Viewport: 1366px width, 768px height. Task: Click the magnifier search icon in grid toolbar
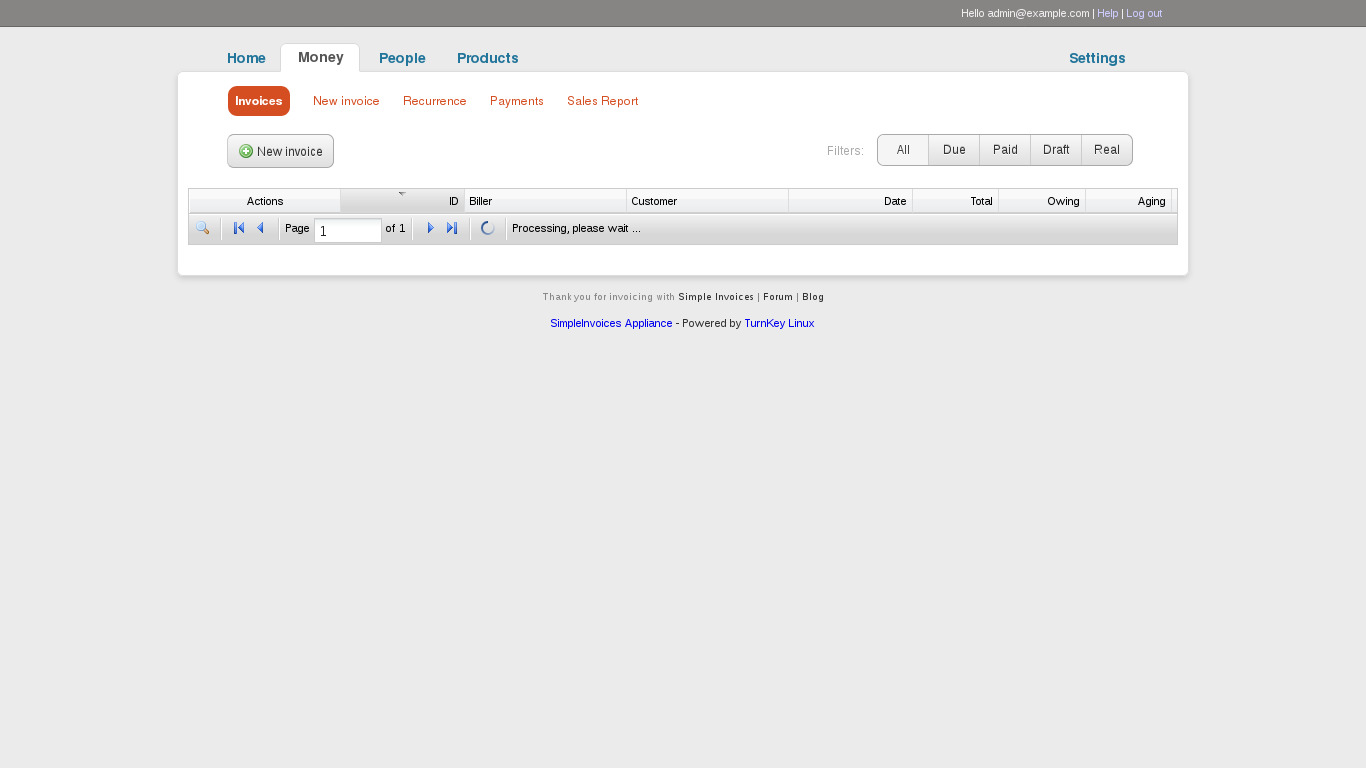[202, 228]
